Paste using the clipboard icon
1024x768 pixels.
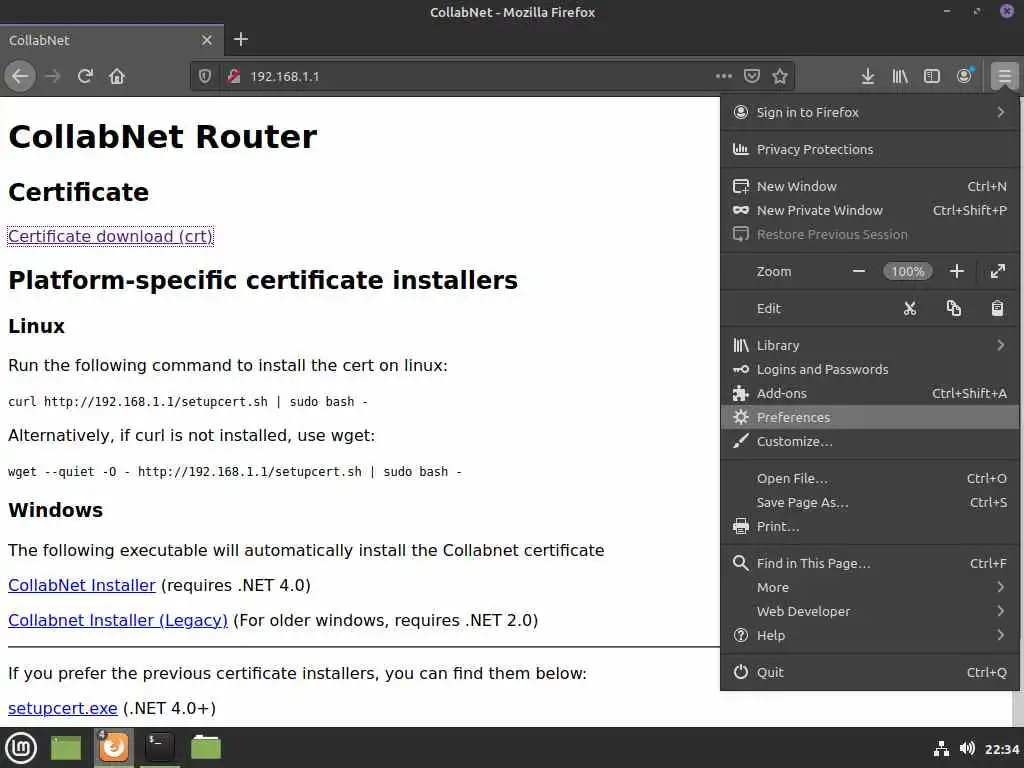[997, 308]
